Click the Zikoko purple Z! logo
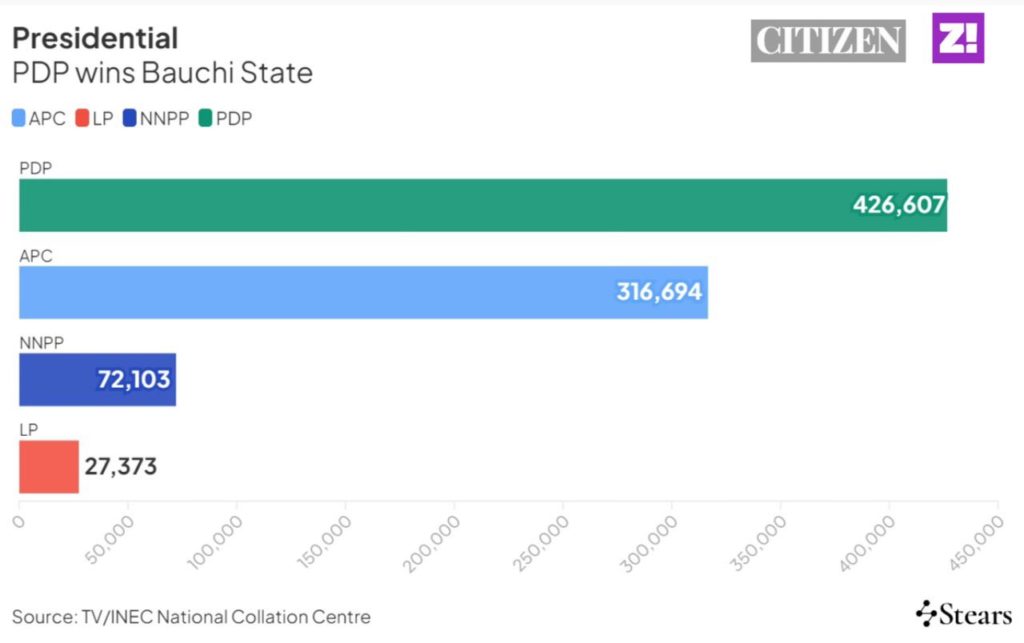Image resolution: width=1024 pixels, height=643 pixels. pyautogui.click(x=958, y=39)
